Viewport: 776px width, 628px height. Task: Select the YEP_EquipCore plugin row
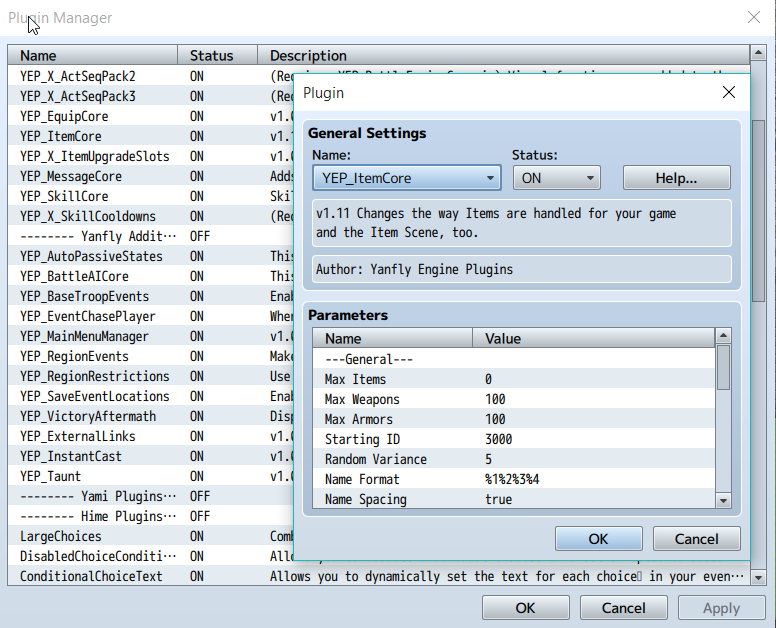tap(150, 116)
